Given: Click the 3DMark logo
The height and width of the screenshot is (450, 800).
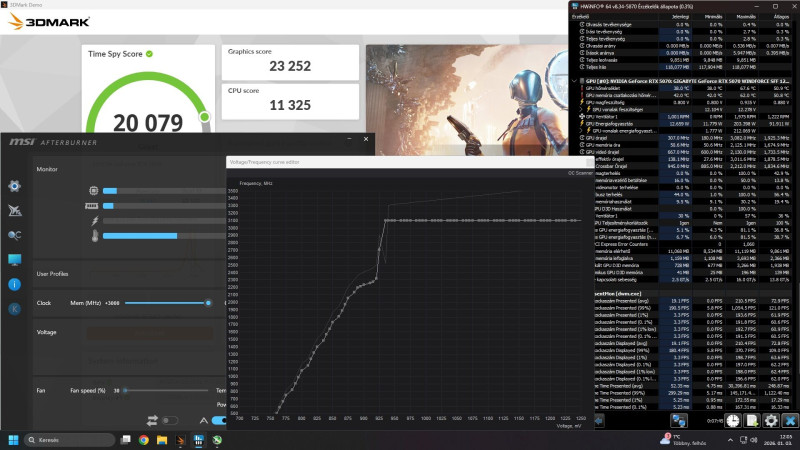Looking at the screenshot, I should [49, 22].
